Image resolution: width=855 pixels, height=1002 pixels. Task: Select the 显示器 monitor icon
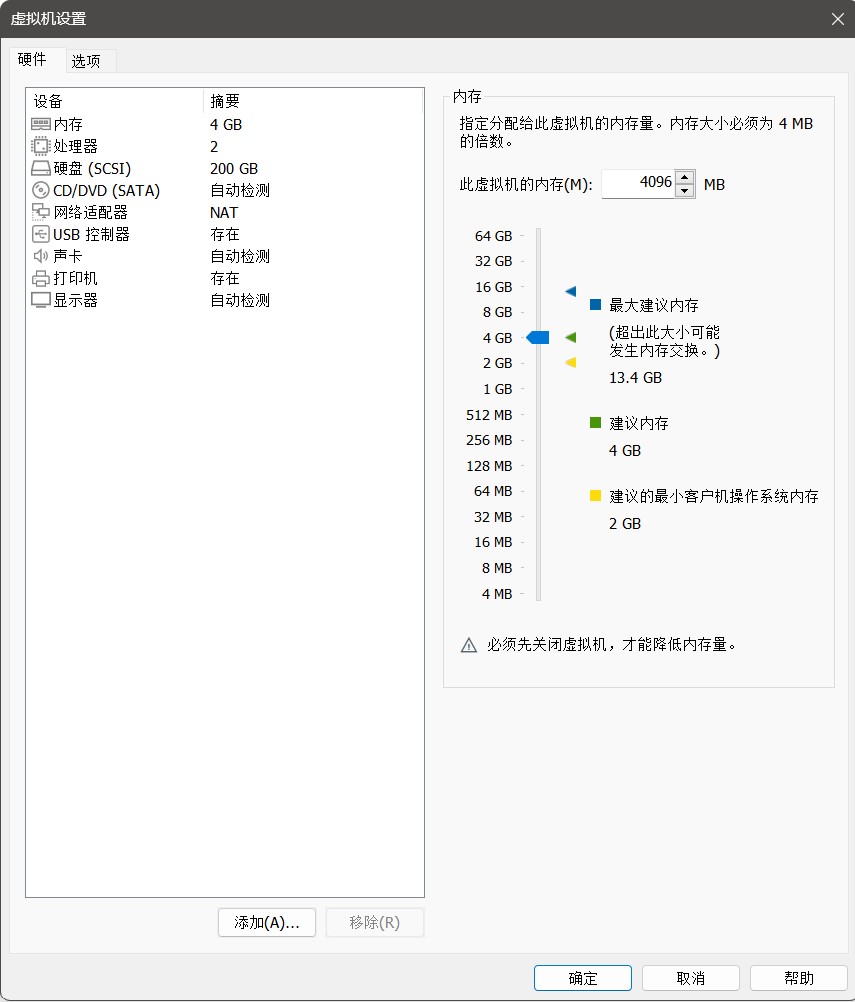tap(41, 300)
